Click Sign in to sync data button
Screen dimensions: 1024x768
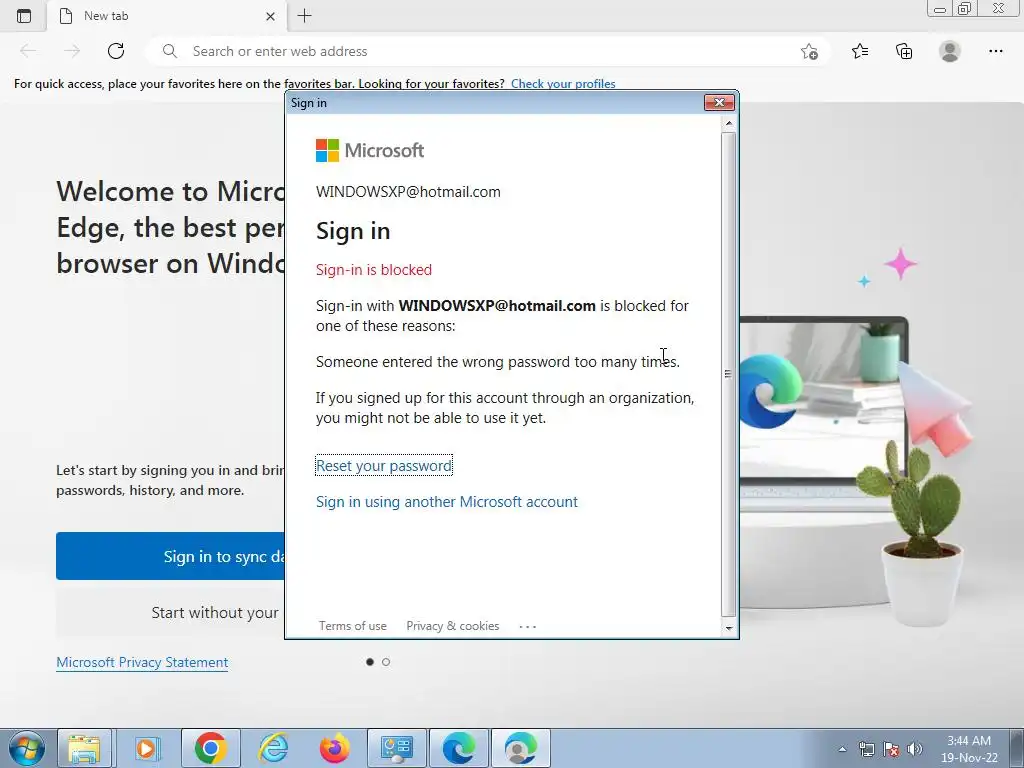click(170, 556)
